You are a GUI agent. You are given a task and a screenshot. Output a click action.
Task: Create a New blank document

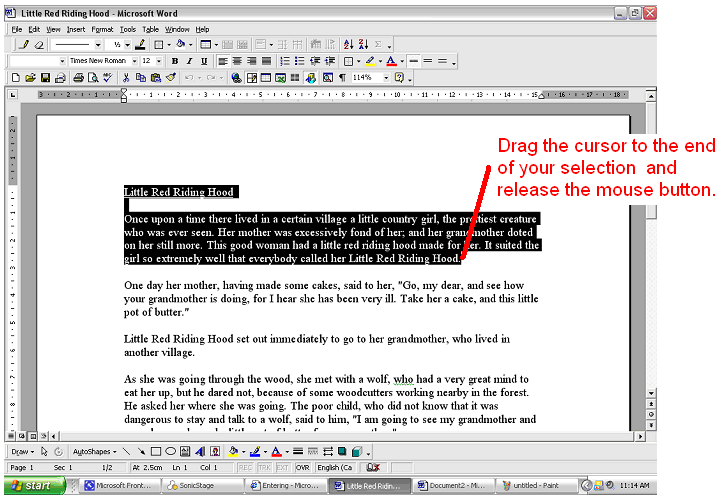(16, 78)
